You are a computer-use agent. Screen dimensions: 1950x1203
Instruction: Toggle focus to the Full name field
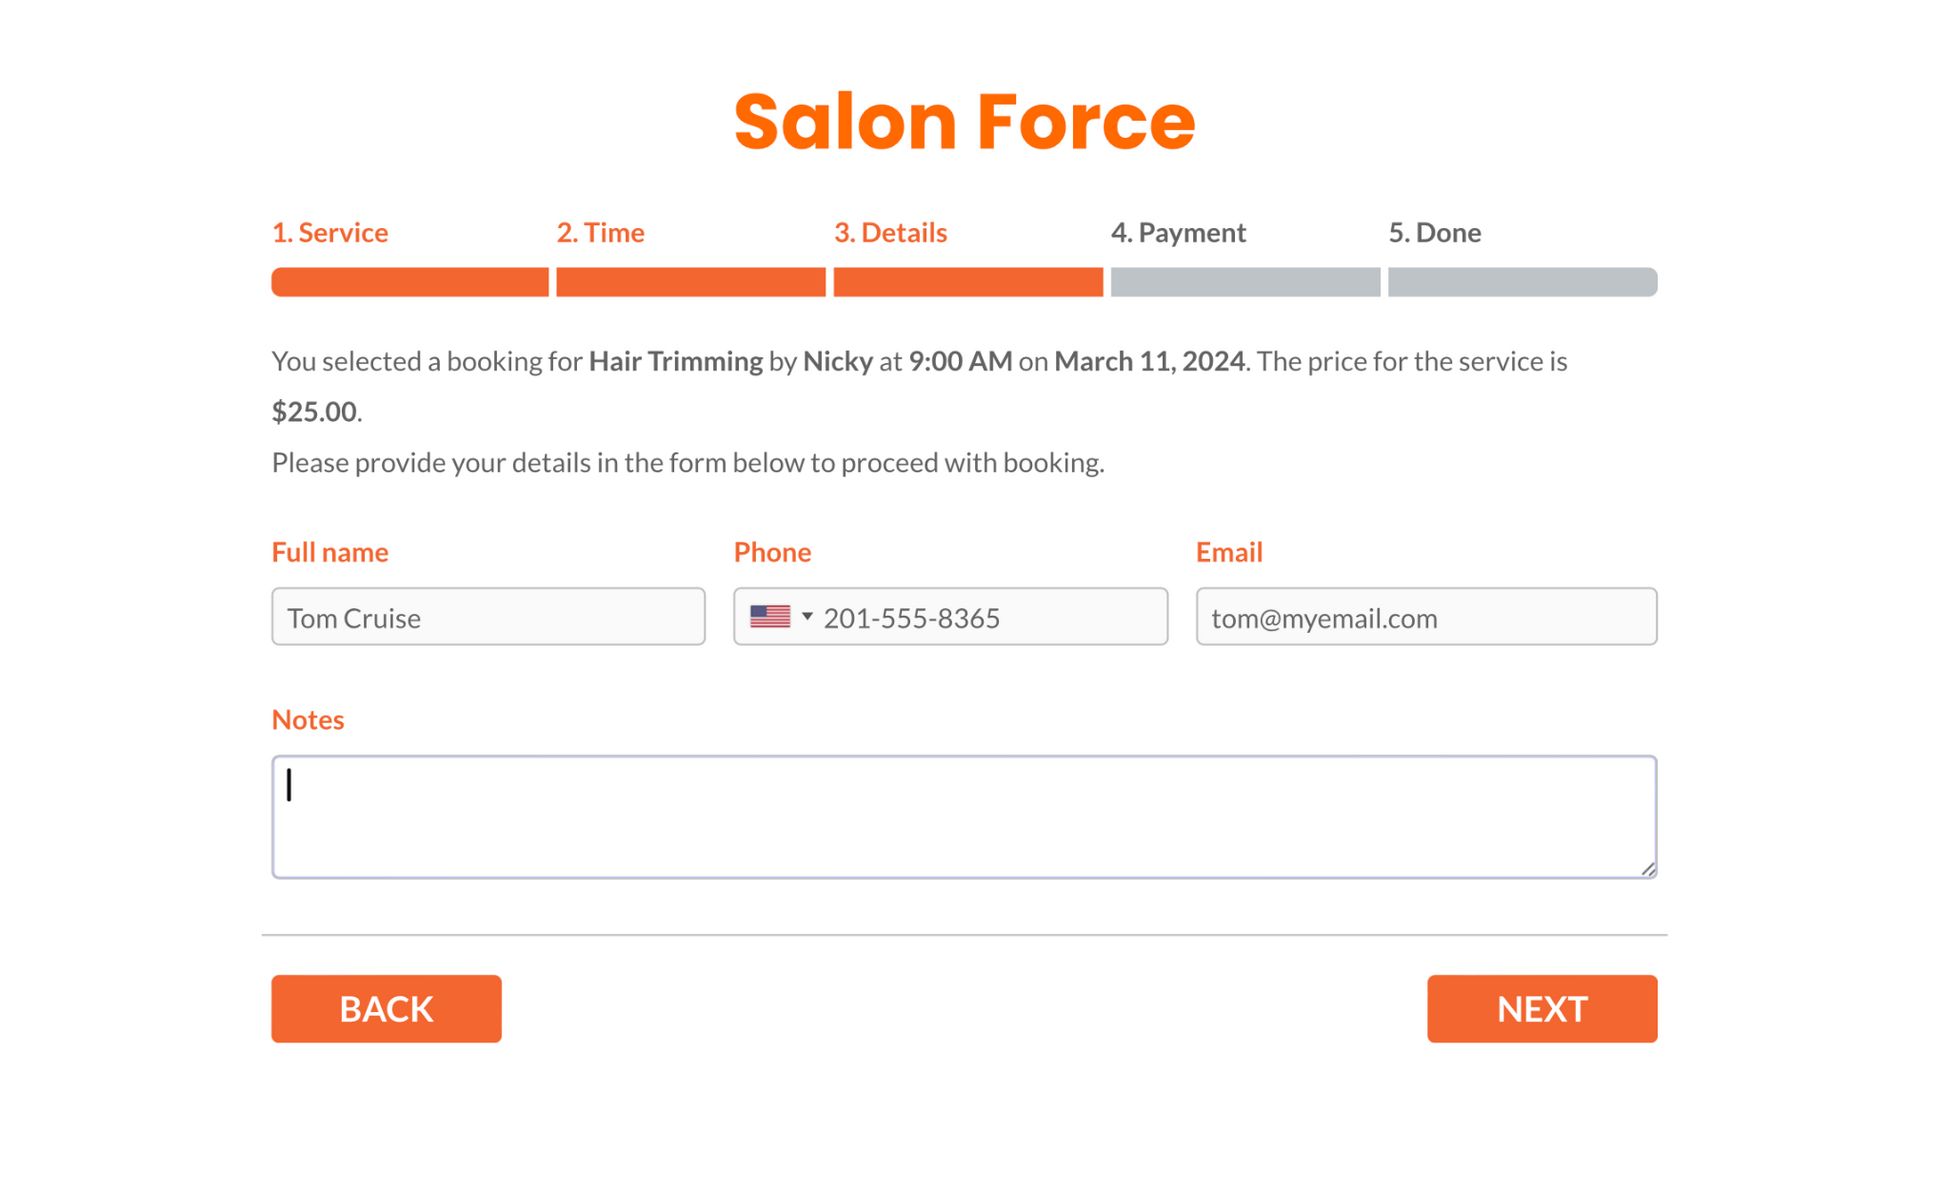coord(489,617)
